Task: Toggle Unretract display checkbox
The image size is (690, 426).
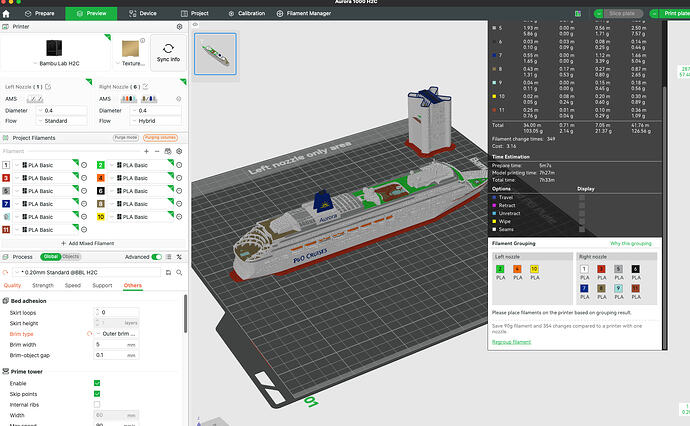Action: (x=582, y=213)
